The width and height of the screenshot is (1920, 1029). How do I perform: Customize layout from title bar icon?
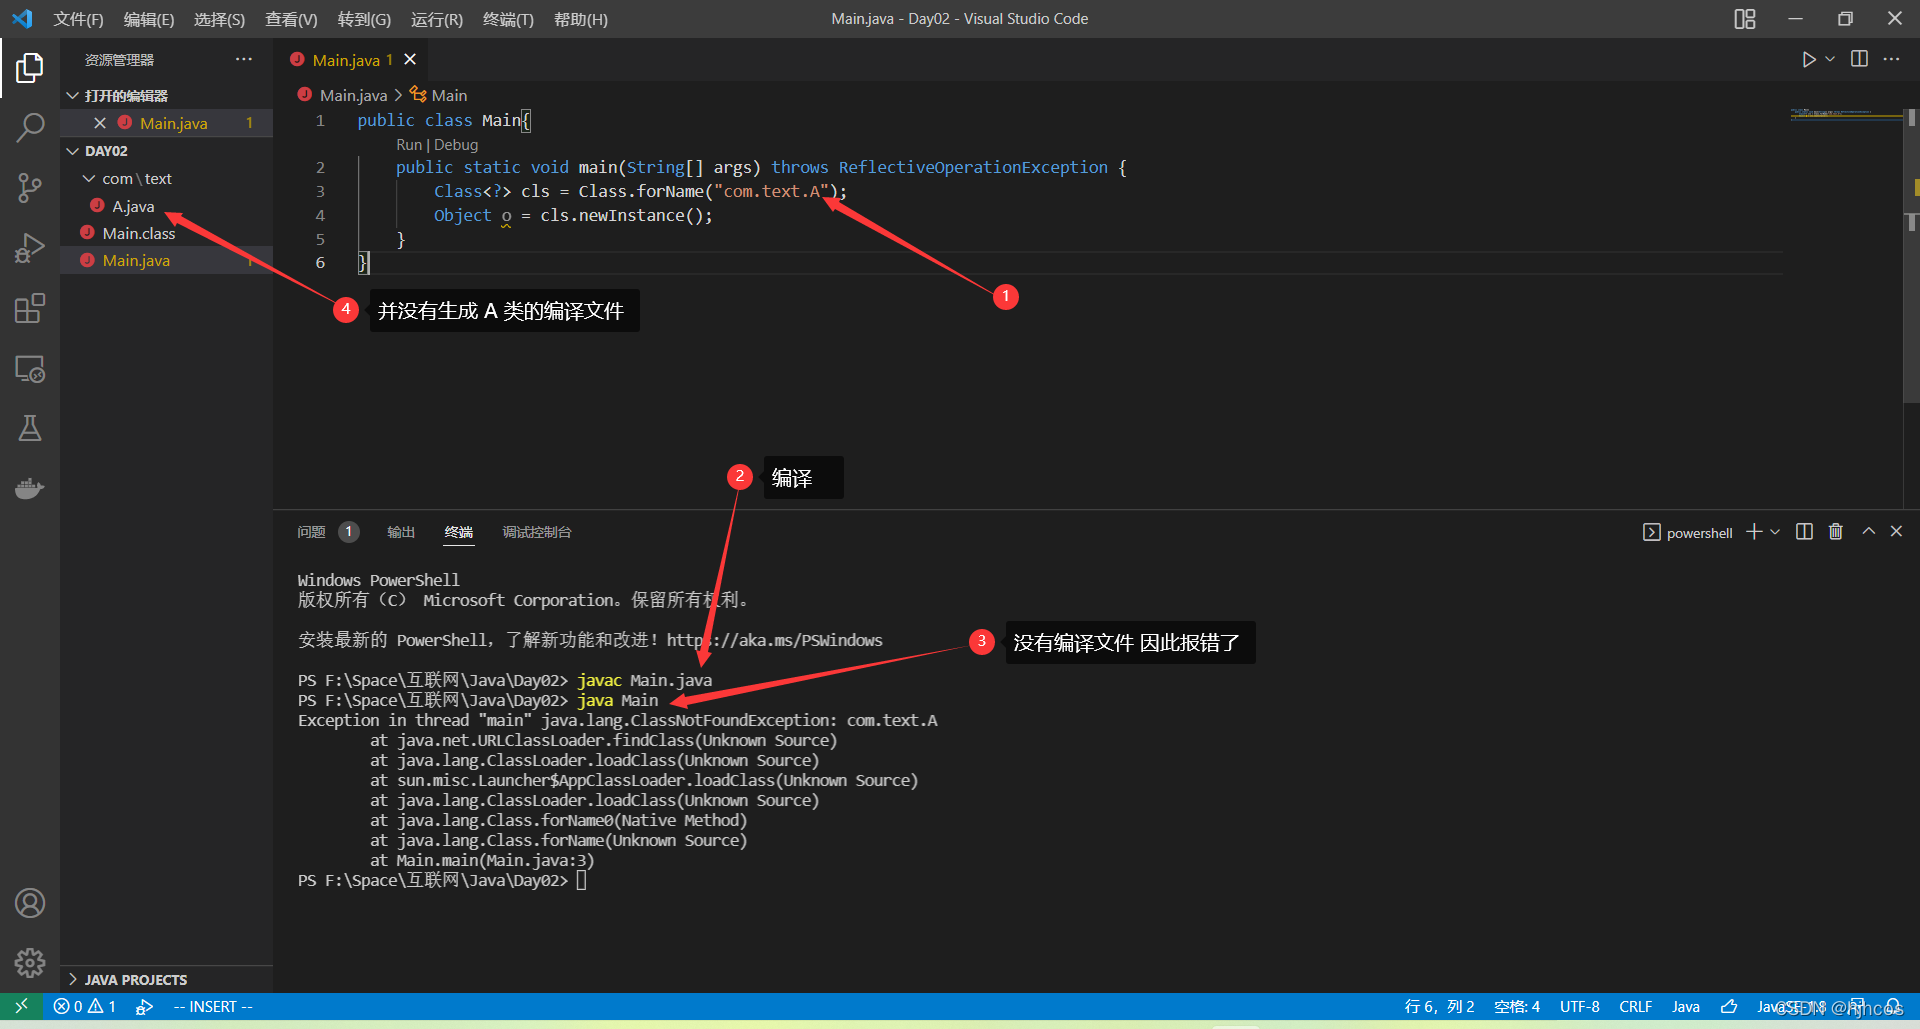coord(1745,19)
